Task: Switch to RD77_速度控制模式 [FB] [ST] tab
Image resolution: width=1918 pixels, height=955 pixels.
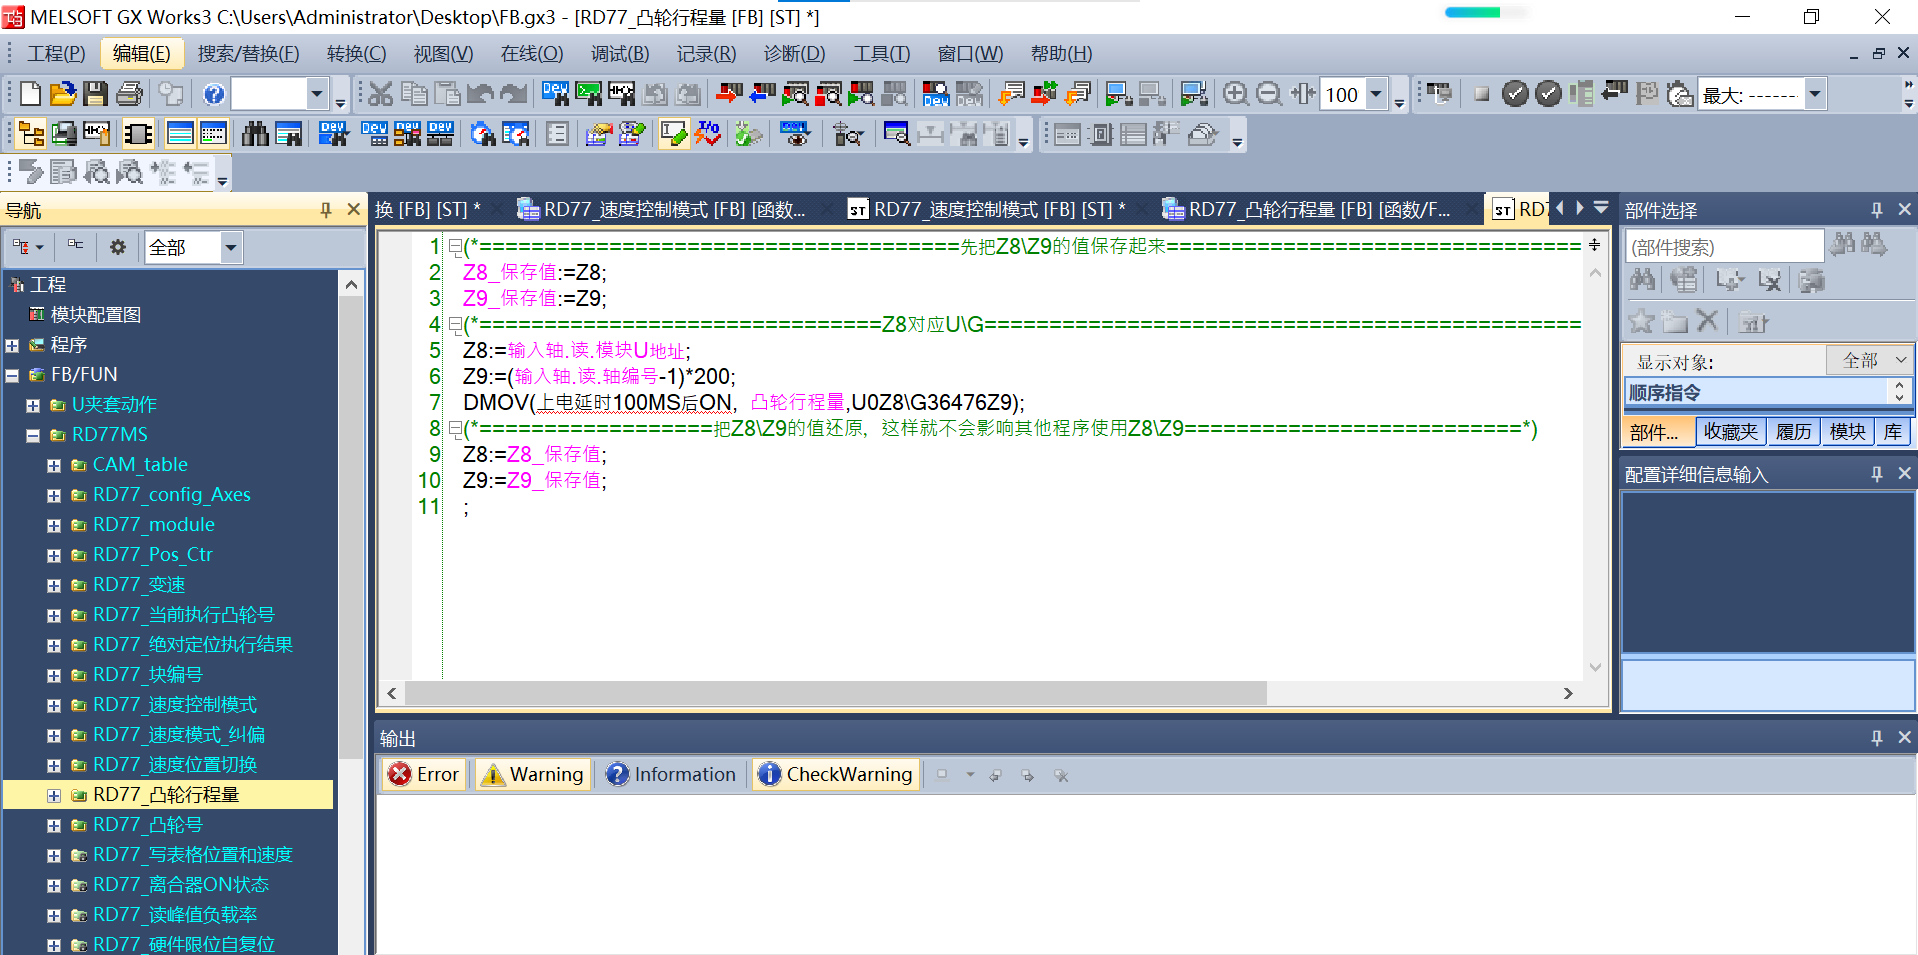Action: (x=988, y=209)
